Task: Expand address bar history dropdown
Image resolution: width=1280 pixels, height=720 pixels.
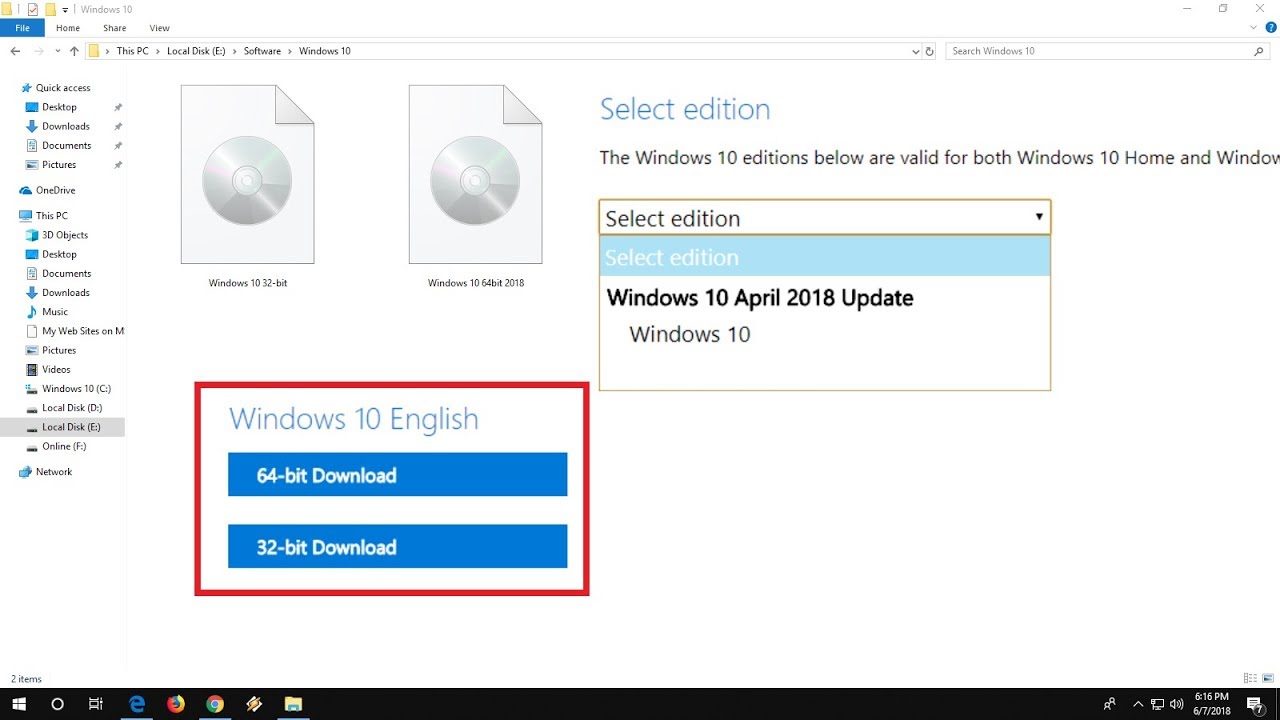Action: coord(916,51)
